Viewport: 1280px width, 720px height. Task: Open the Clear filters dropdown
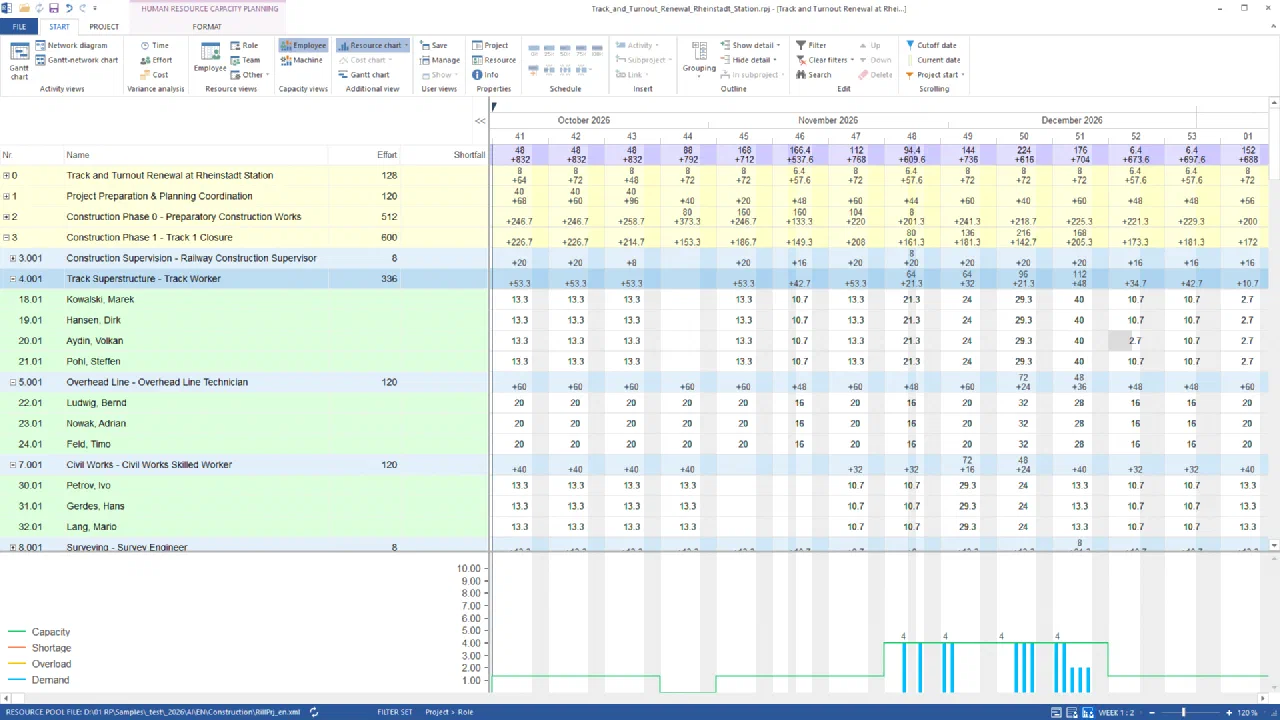[x=826, y=60]
